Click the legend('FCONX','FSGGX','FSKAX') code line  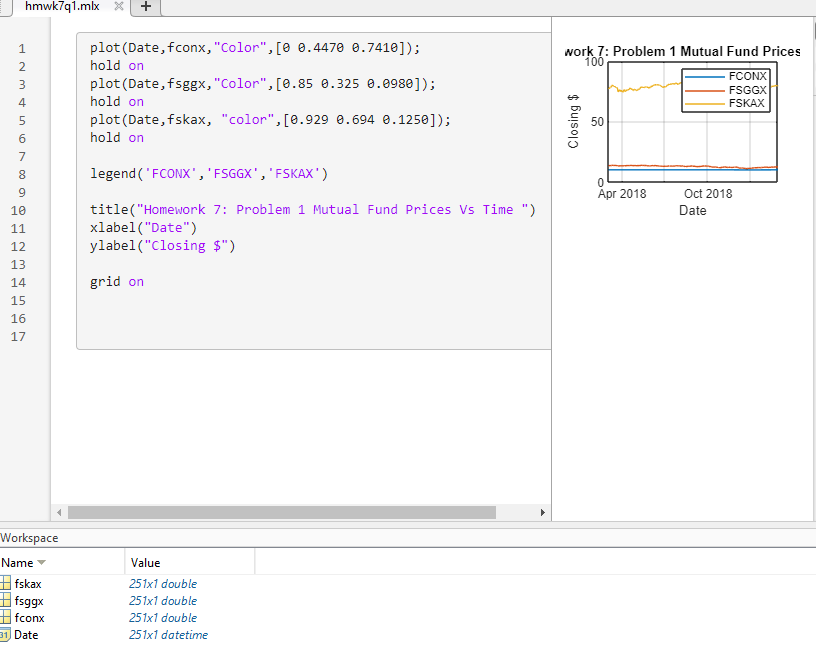pos(209,174)
